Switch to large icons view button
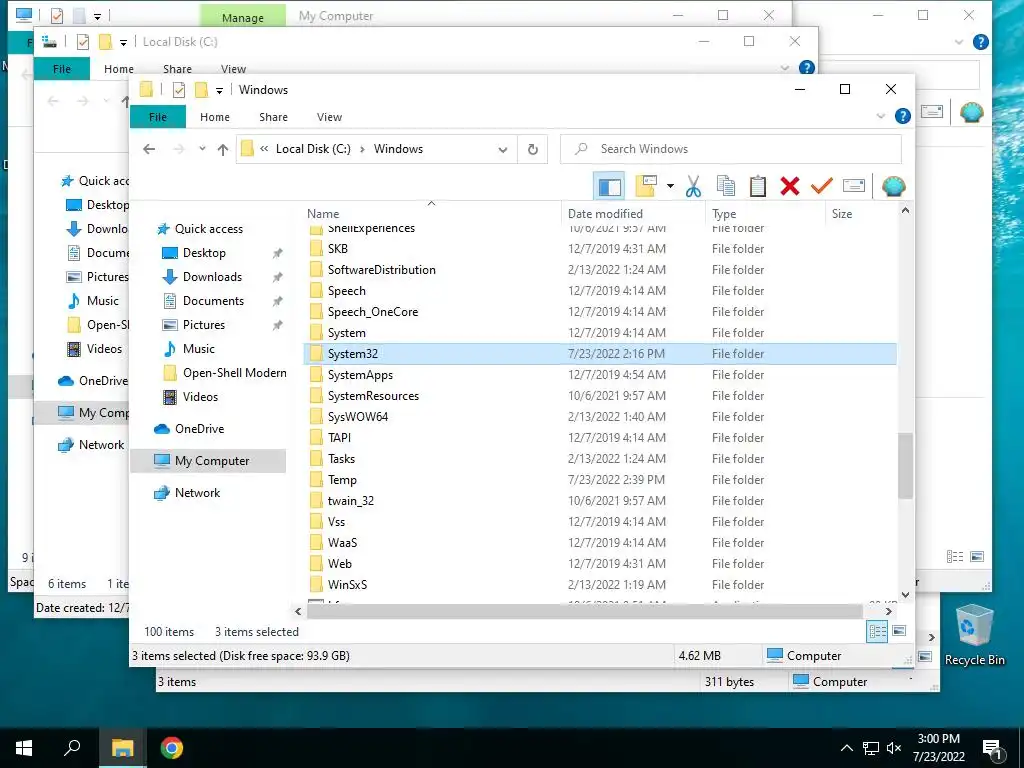This screenshot has height=768, width=1024. (x=899, y=632)
